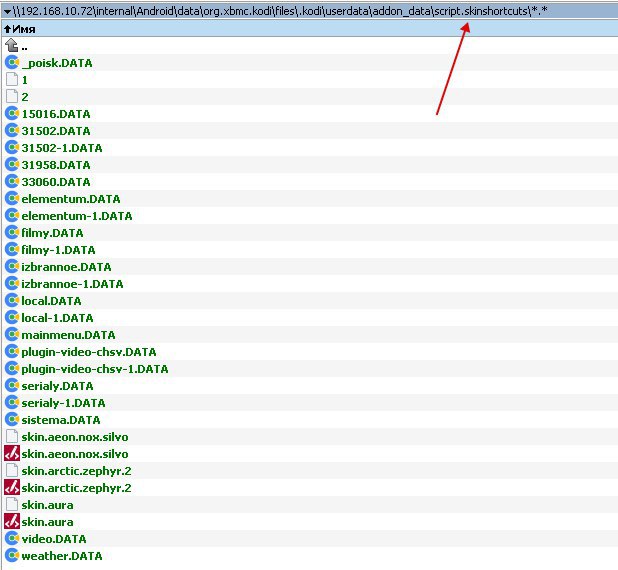
Task: Click blank file icon for skin.aeon.nox.silvo
Action: pos(12,436)
